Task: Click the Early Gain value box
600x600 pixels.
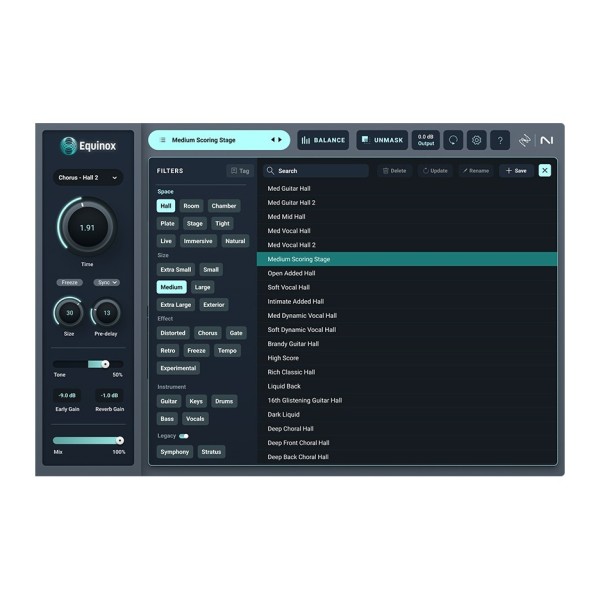Action: coord(67,395)
